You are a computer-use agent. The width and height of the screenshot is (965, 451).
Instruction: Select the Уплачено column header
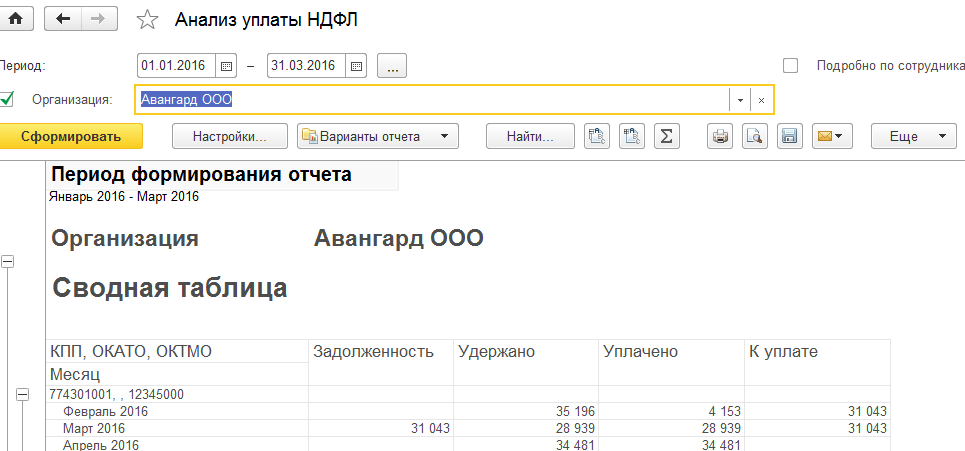pyautogui.click(x=671, y=362)
